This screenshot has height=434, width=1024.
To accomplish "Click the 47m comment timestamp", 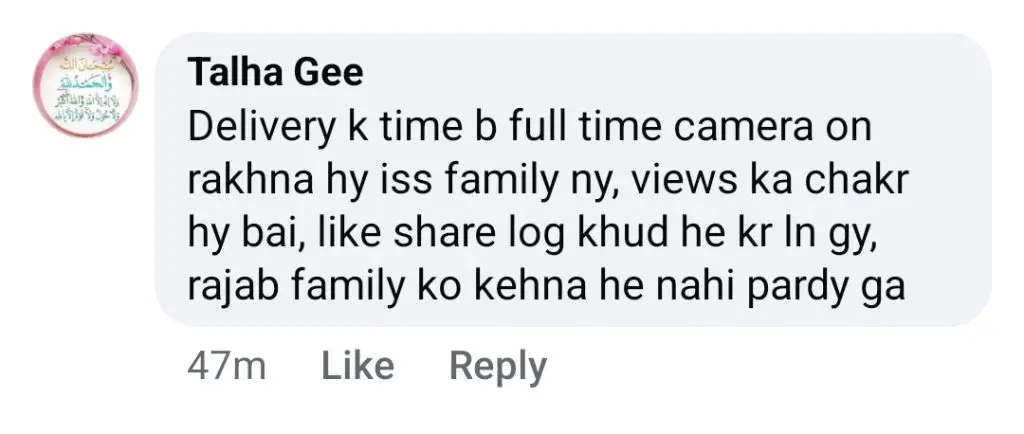I will 226,367.
